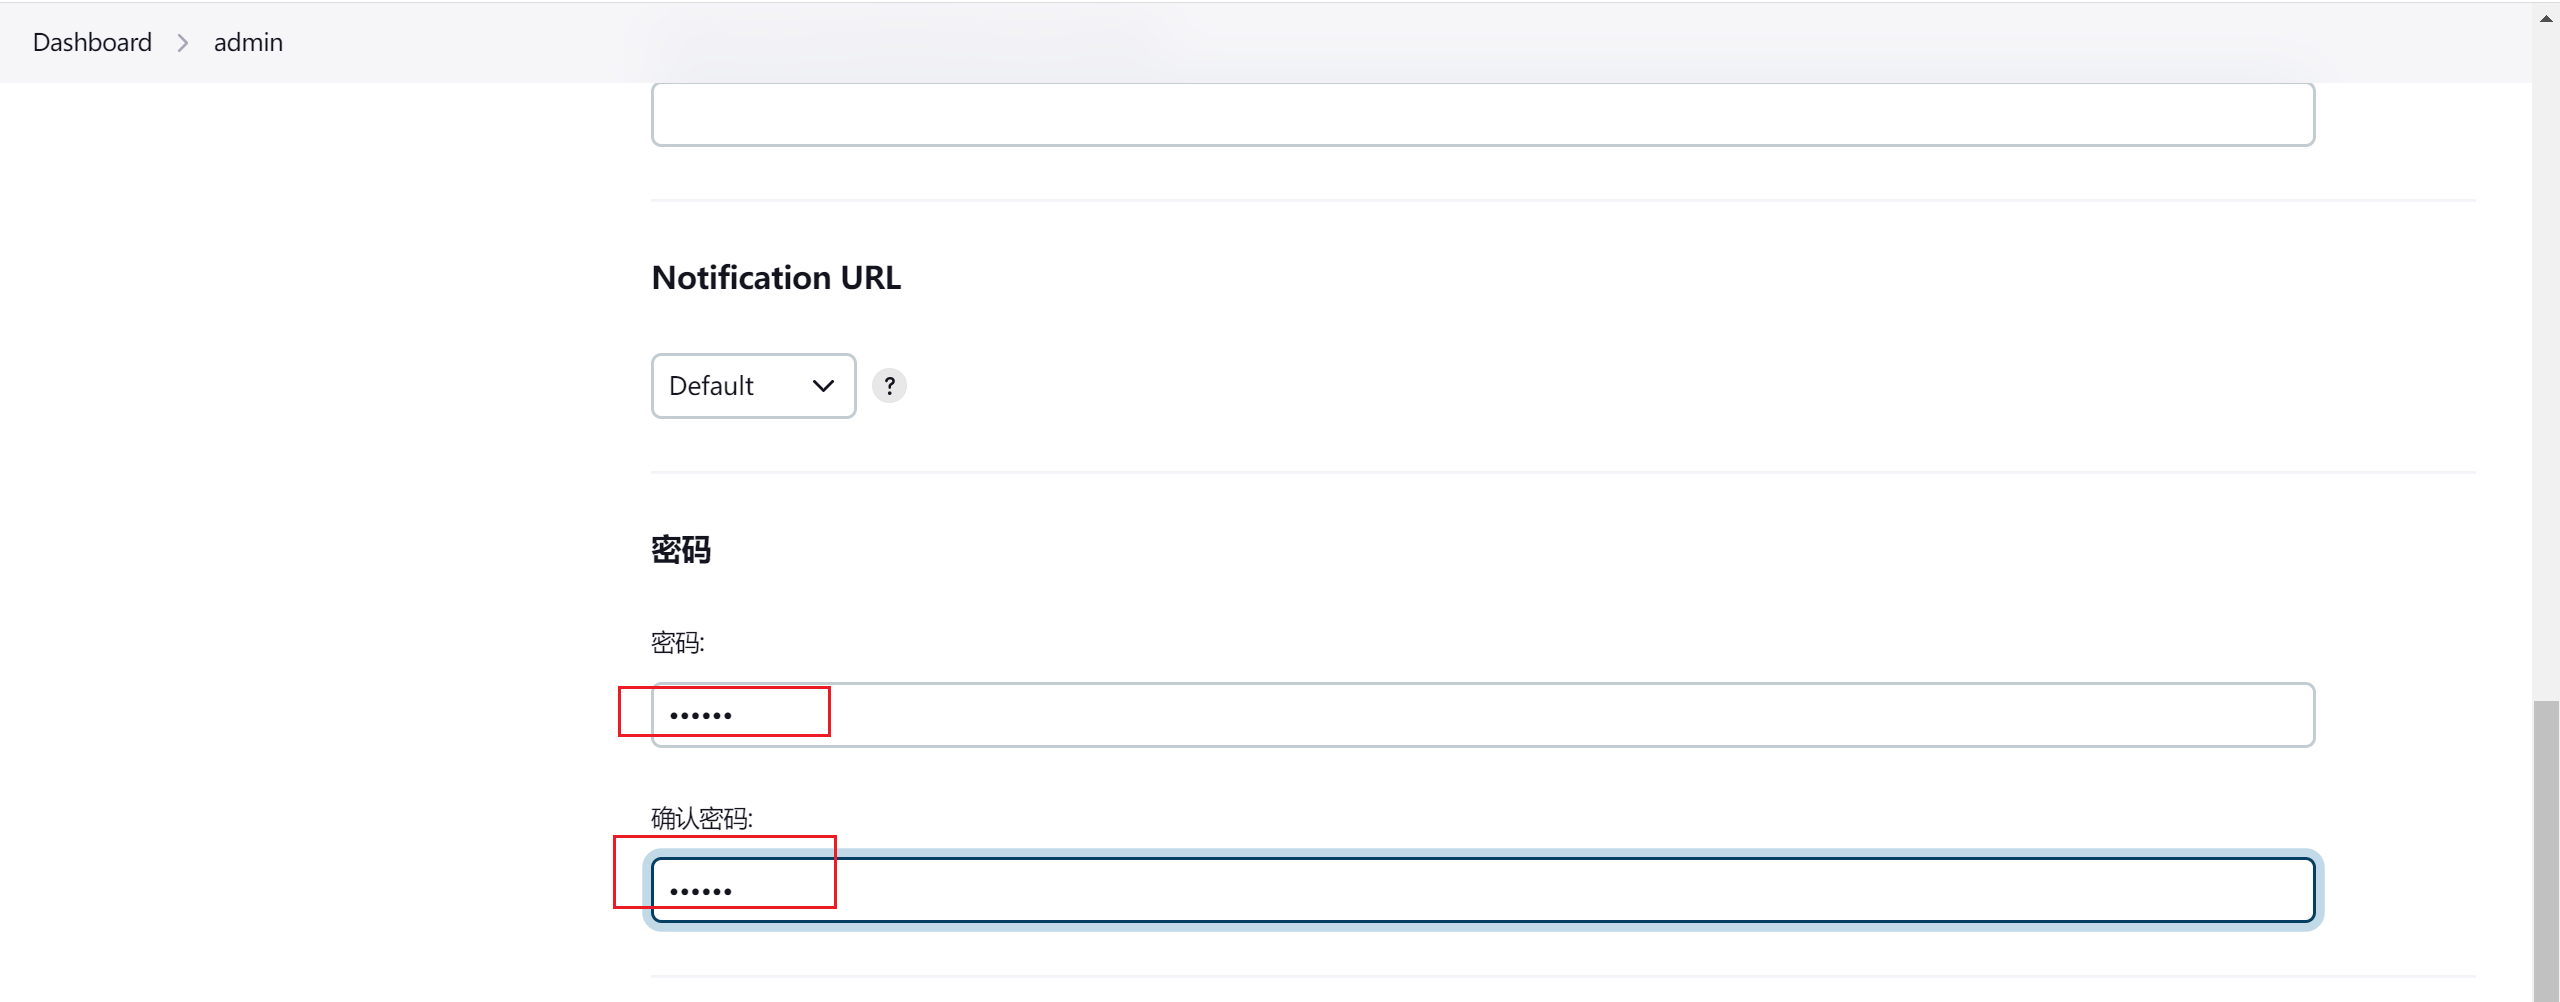Focus the 确认密码 confirm password field
The image size is (2560, 1002).
[x=1483, y=890]
